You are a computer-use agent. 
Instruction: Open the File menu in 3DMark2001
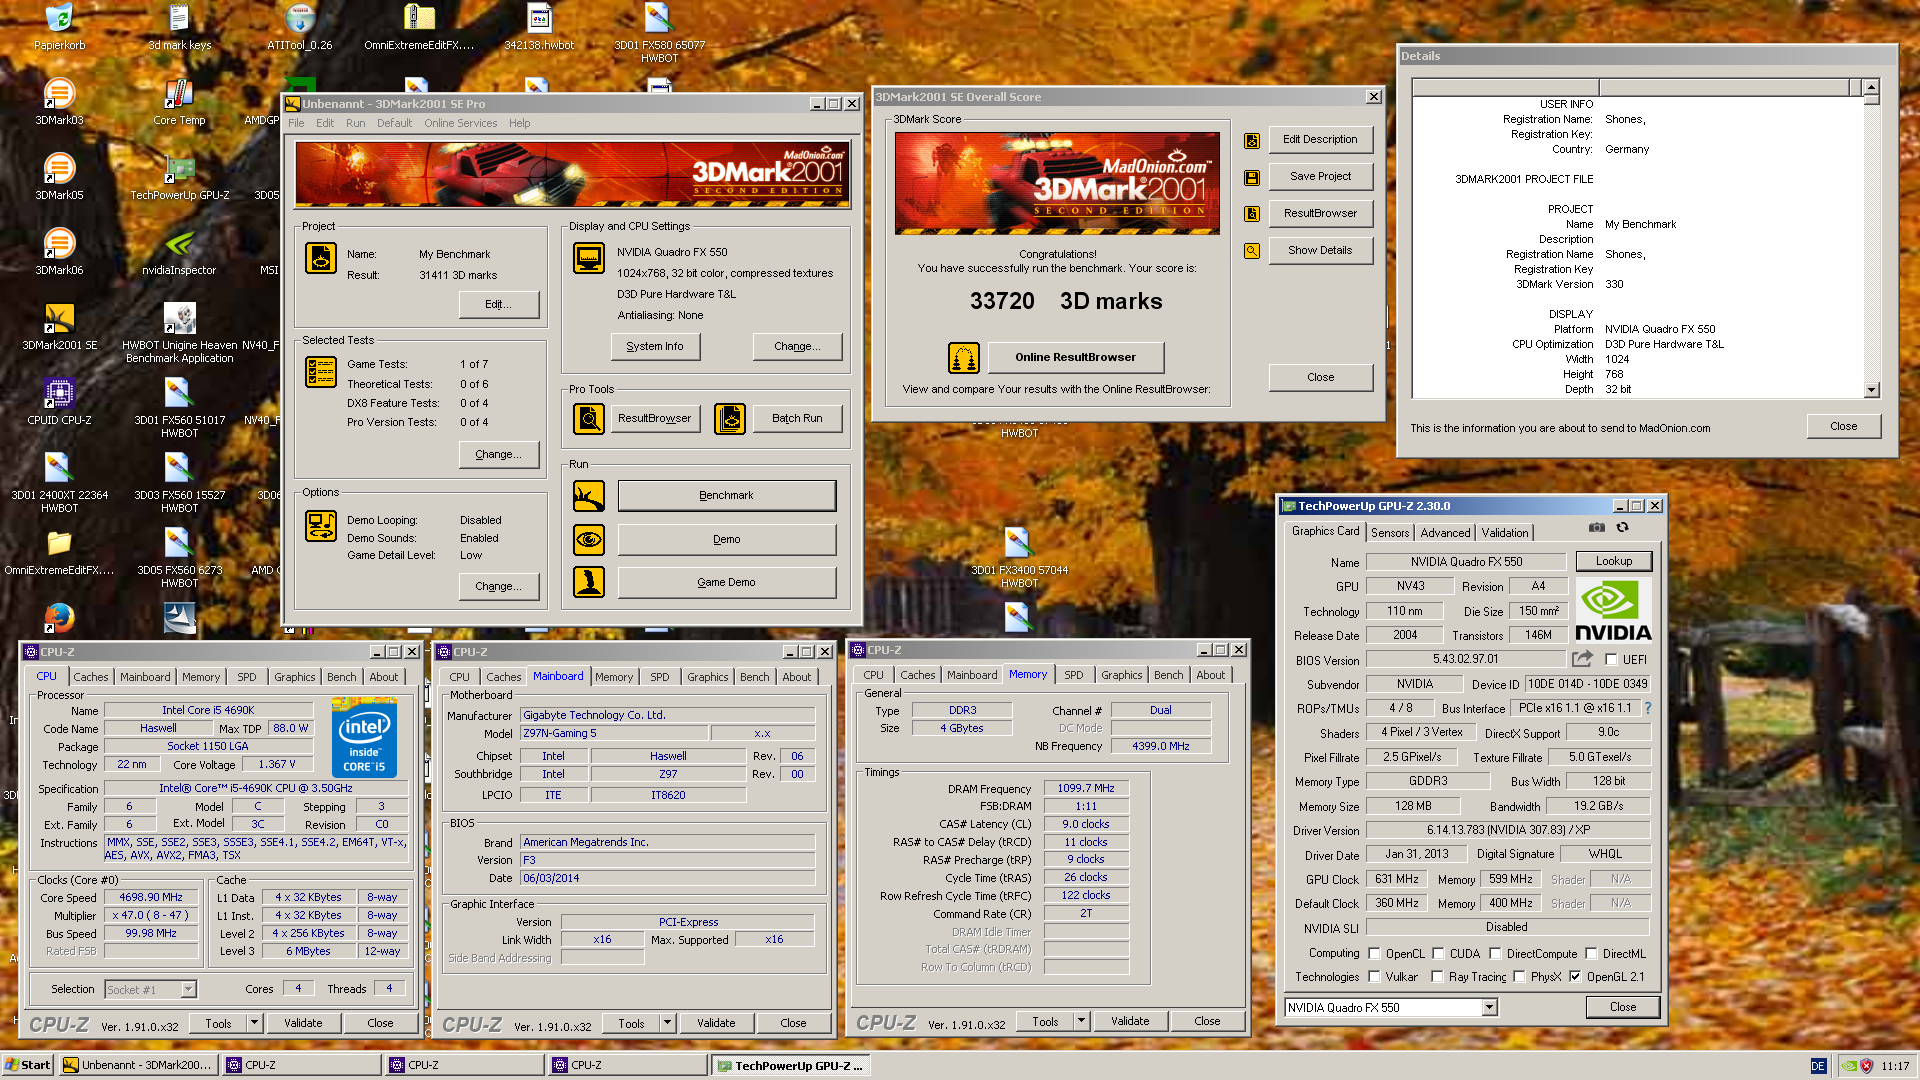click(x=296, y=124)
